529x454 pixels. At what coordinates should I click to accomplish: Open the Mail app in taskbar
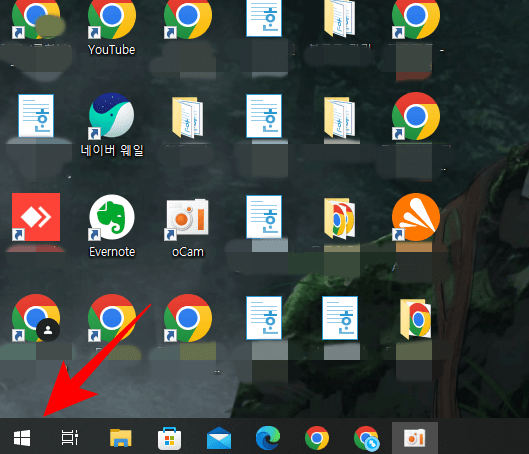pyautogui.click(x=219, y=438)
